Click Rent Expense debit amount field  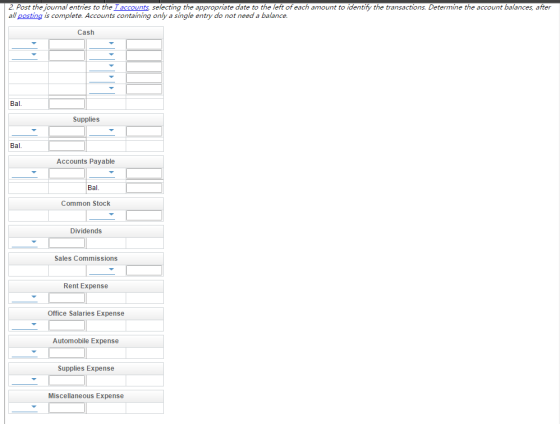67,298
